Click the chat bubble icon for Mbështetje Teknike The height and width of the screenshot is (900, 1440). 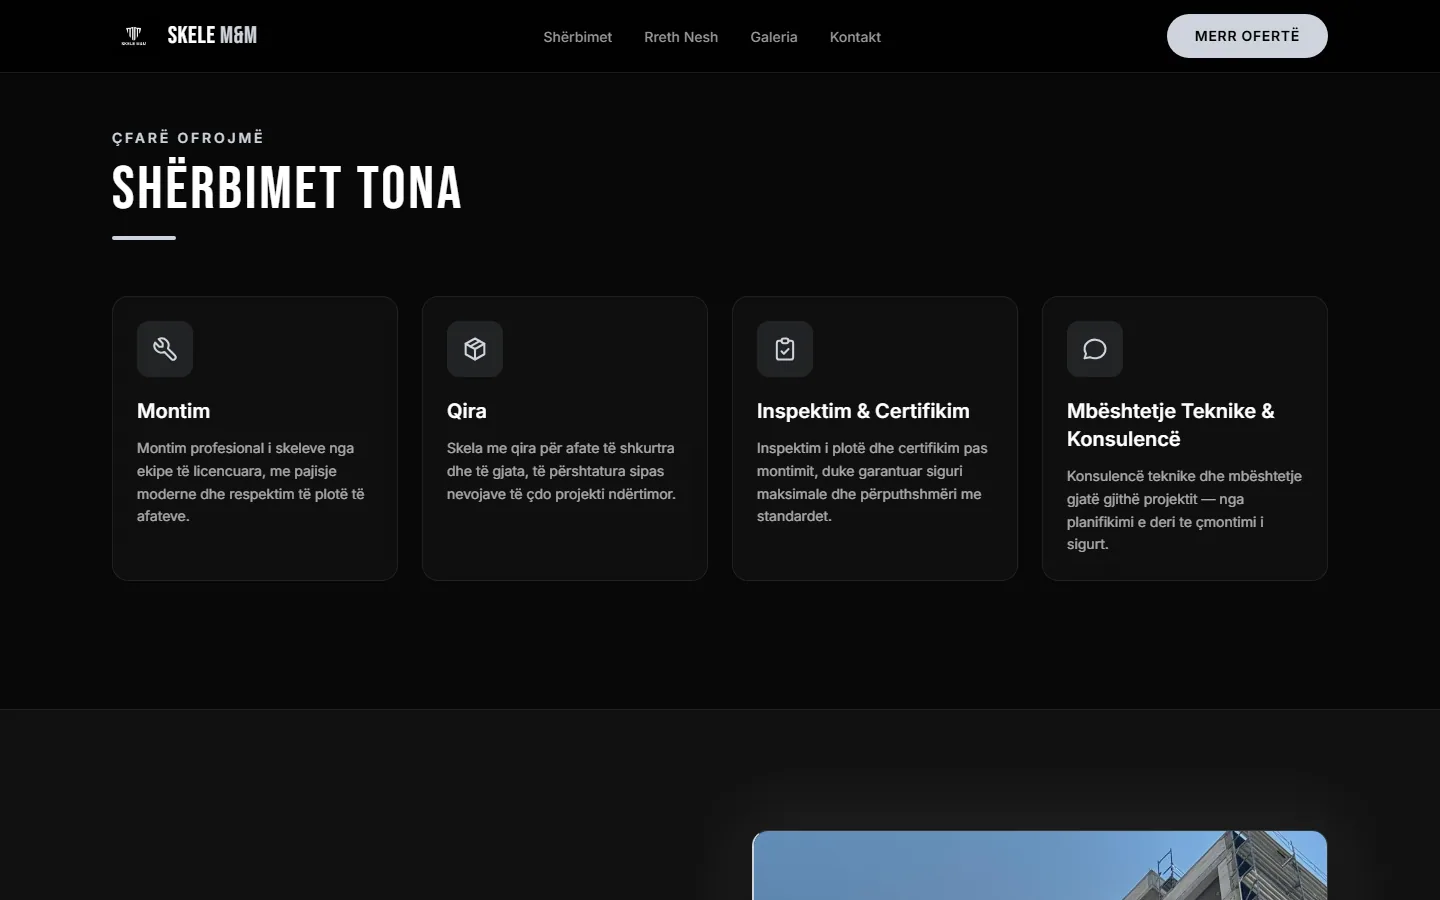(1095, 349)
